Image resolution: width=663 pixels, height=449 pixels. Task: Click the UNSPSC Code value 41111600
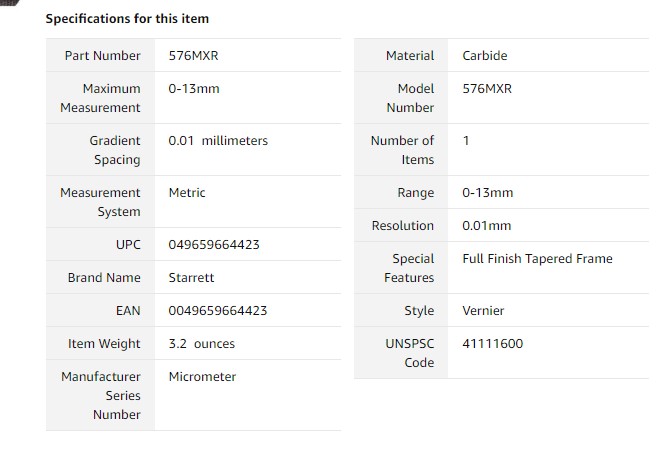[493, 343]
